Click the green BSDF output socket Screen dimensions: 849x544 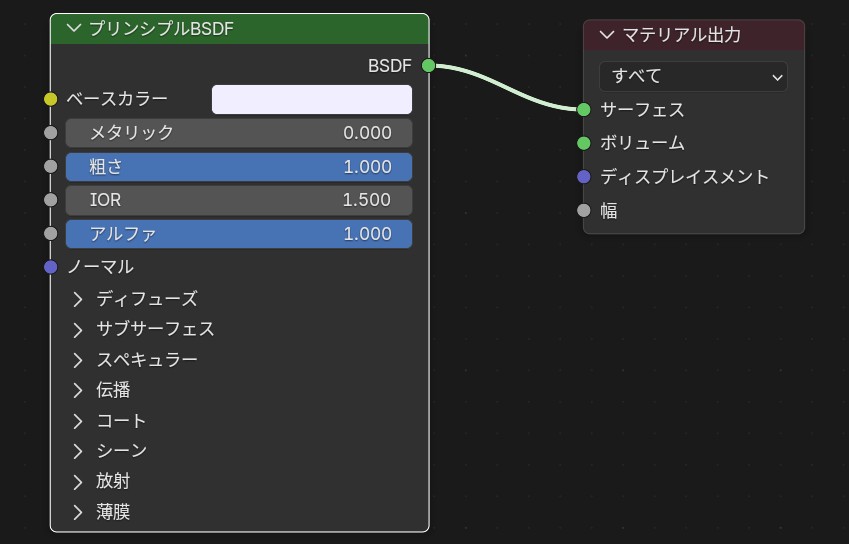428,66
